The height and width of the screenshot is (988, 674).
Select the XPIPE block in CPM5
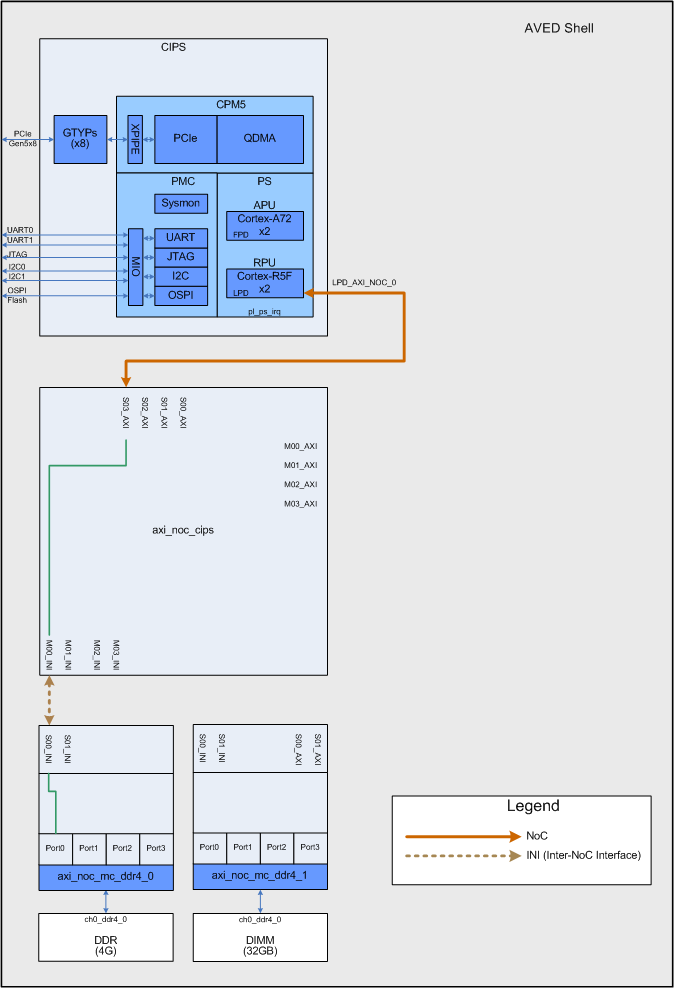[x=135, y=139]
